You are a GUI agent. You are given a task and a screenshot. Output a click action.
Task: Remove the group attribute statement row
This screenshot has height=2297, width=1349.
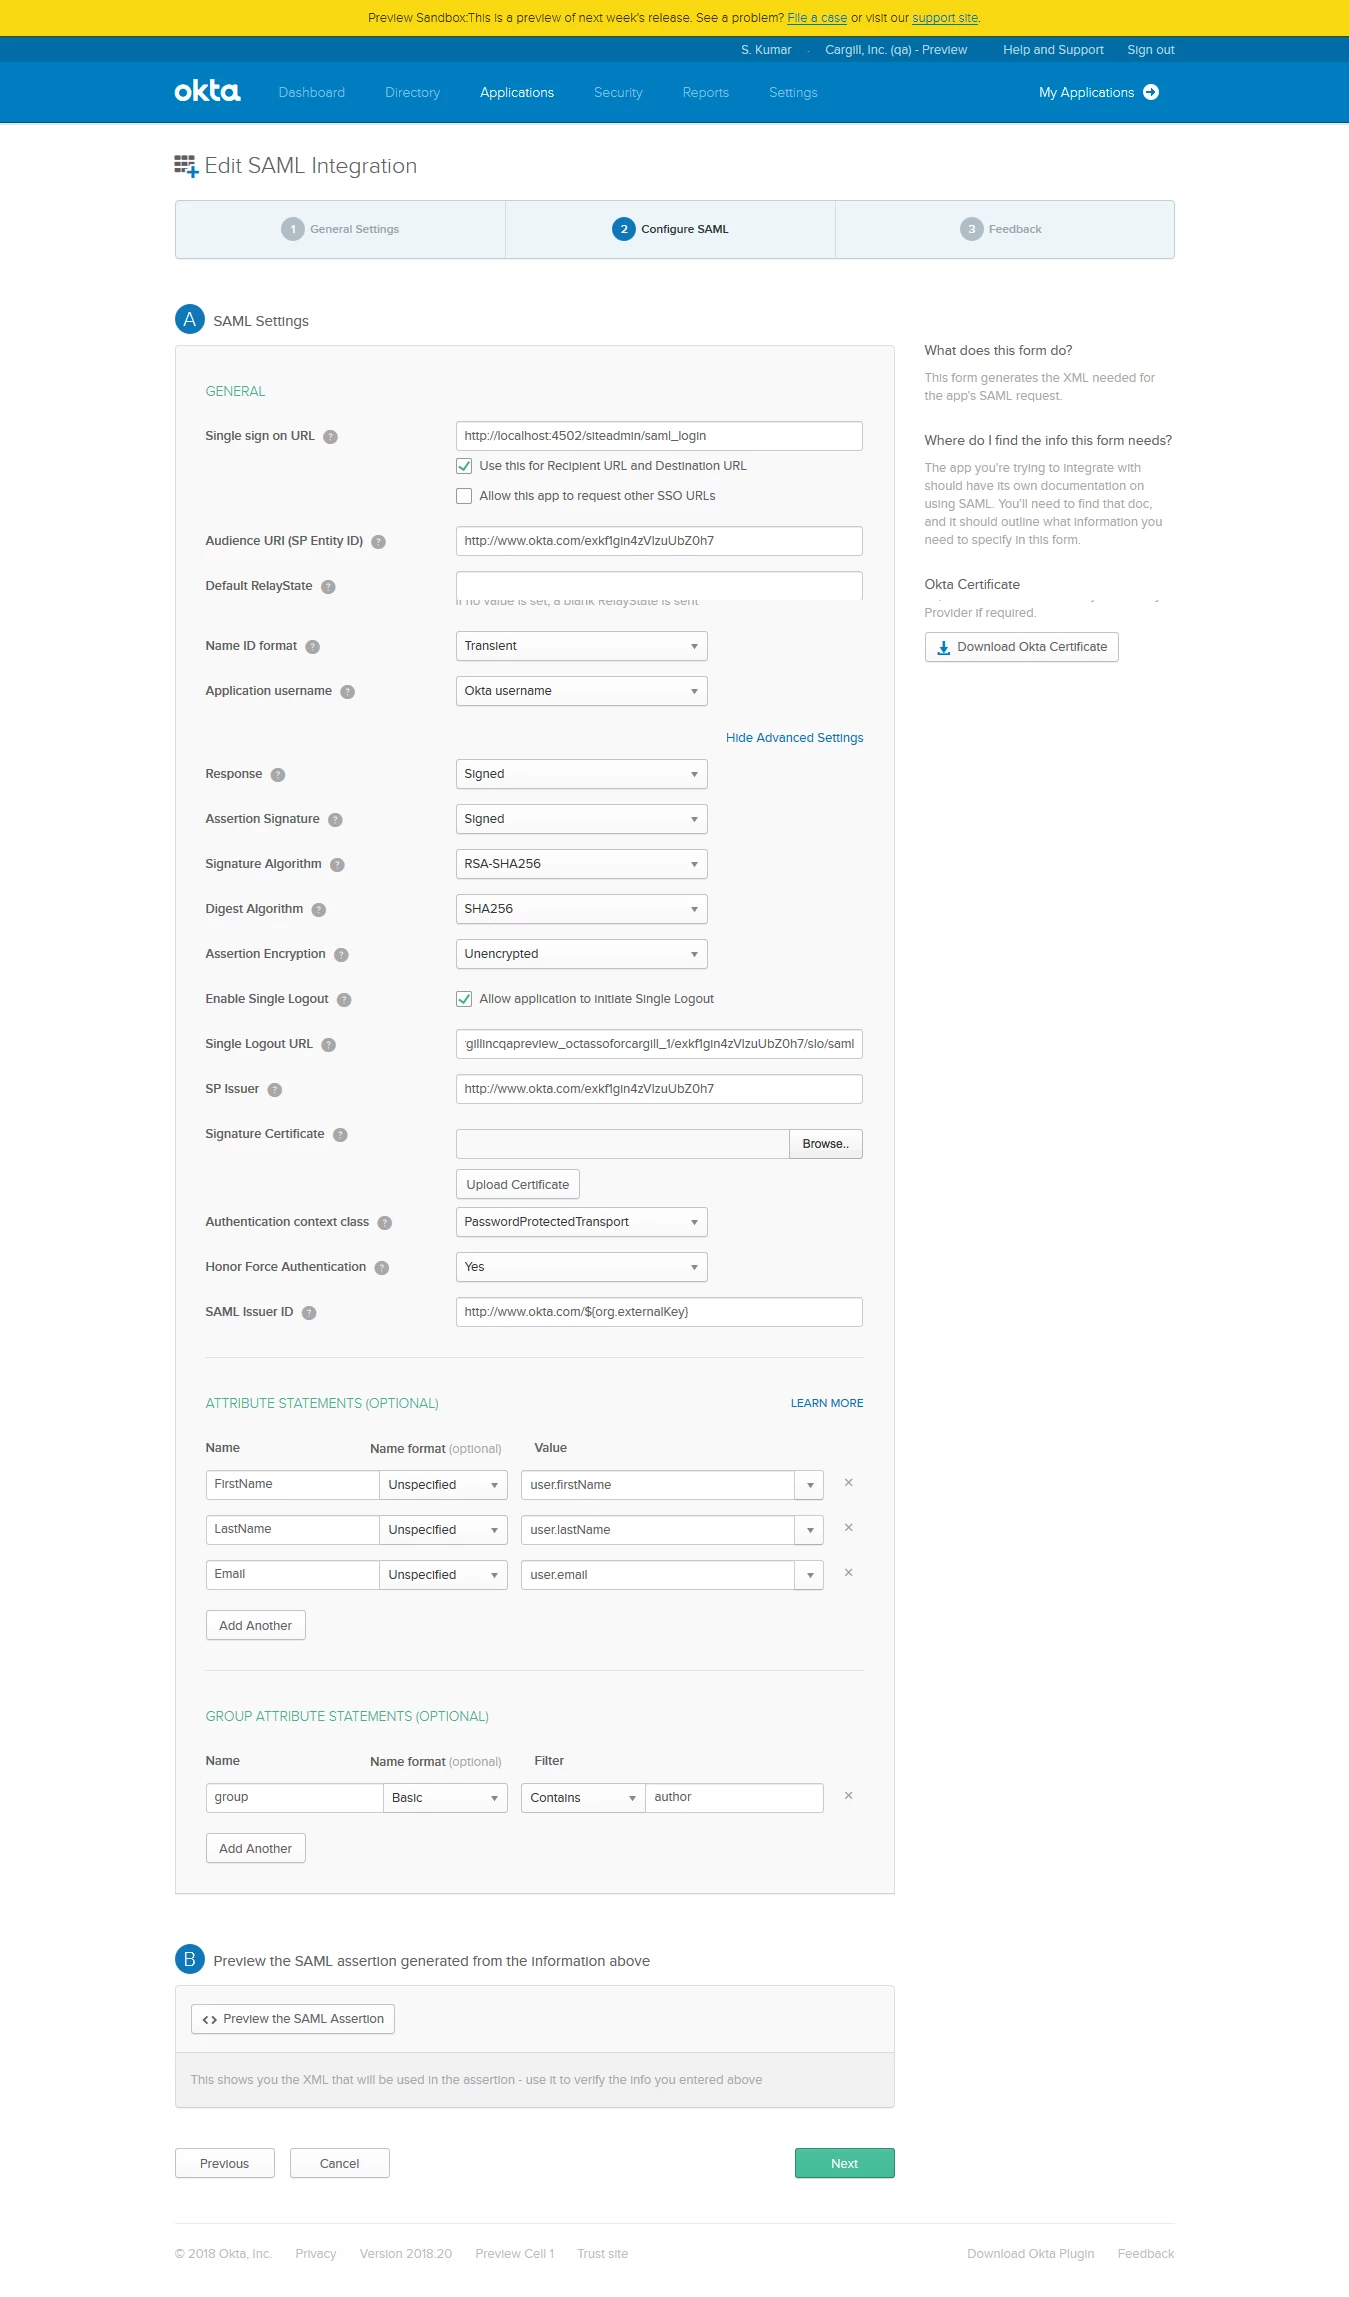(848, 1796)
